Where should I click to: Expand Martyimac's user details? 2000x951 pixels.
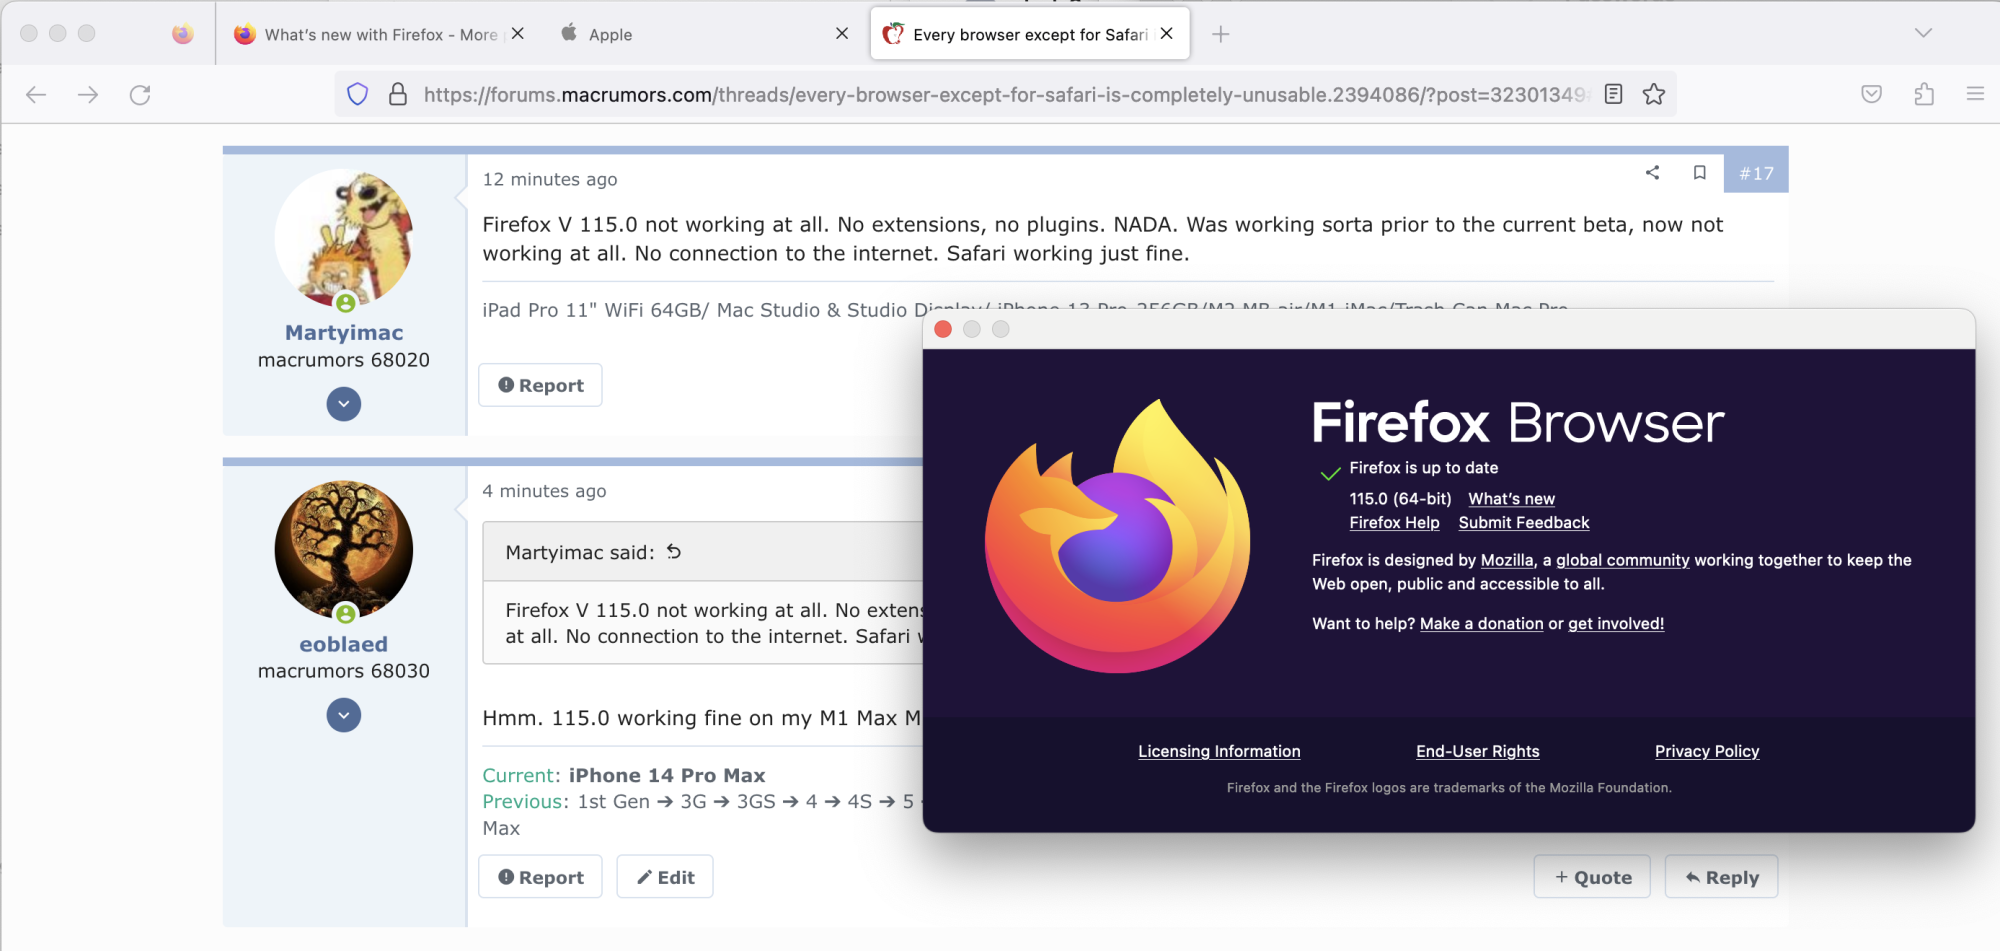coord(344,404)
